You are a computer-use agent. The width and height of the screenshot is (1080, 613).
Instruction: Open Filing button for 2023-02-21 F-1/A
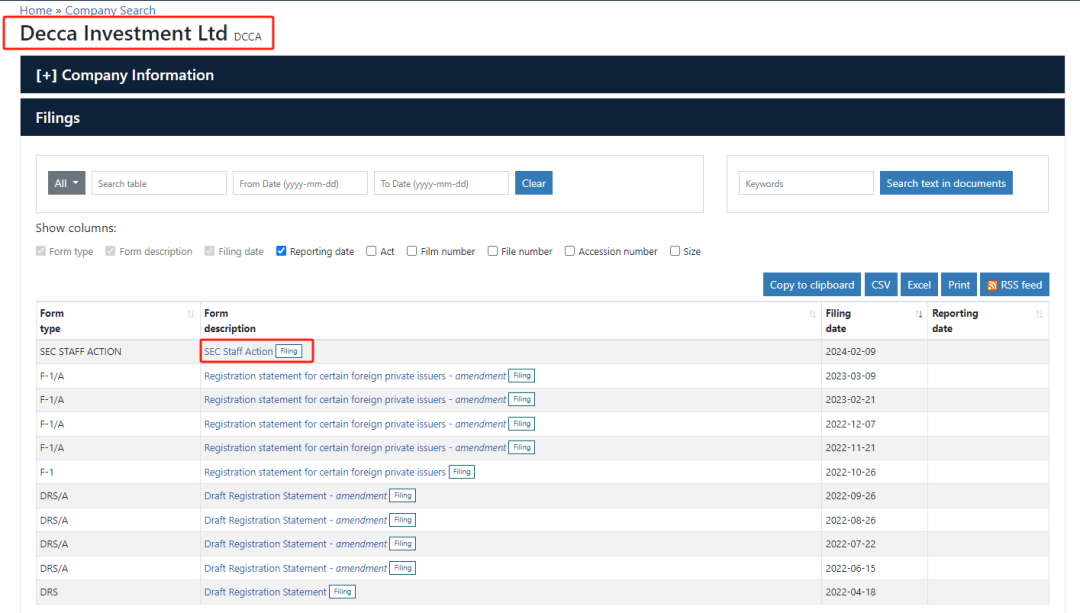pyautogui.click(x=522, y=399)
